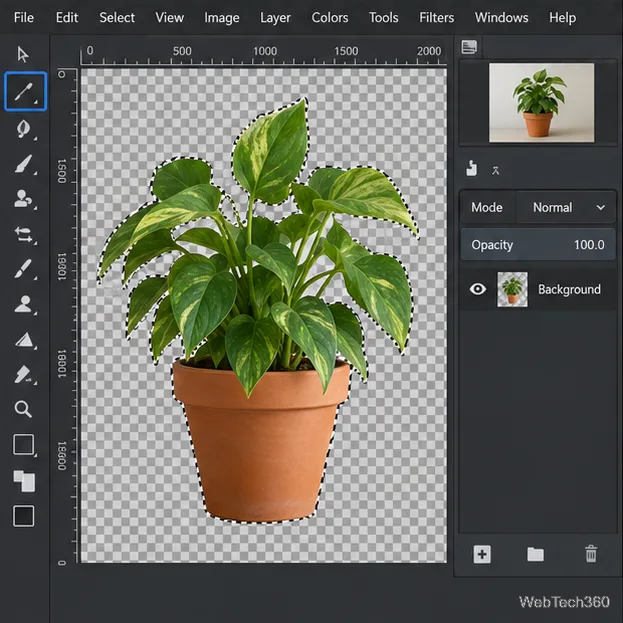Image resolution: width=623 pixels, height=623 pixels.
Task: Open the Windows menu
Action: (x=501, y=17)
